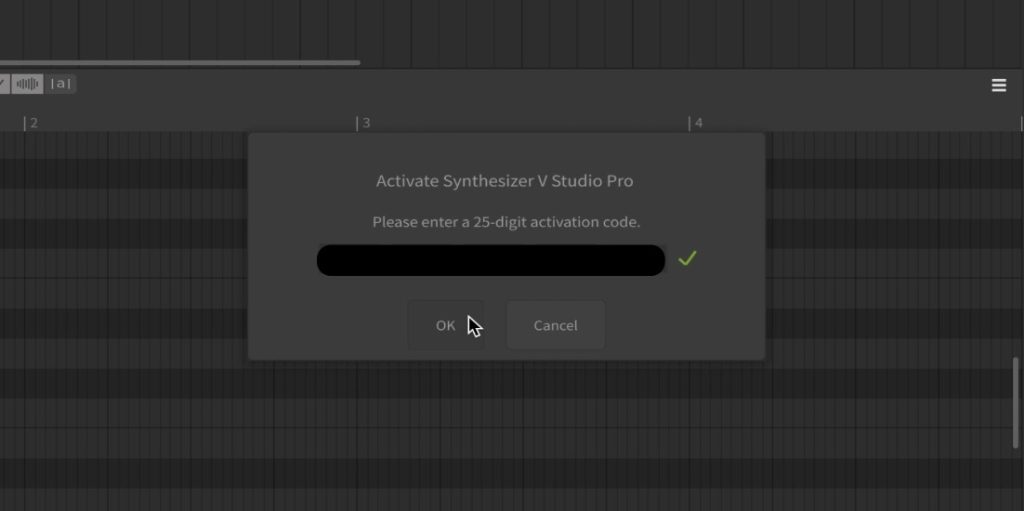This screenshot has height=511, width=1024.
Task: Jump to measure 4 on the ruler
Action: [697, 123]
